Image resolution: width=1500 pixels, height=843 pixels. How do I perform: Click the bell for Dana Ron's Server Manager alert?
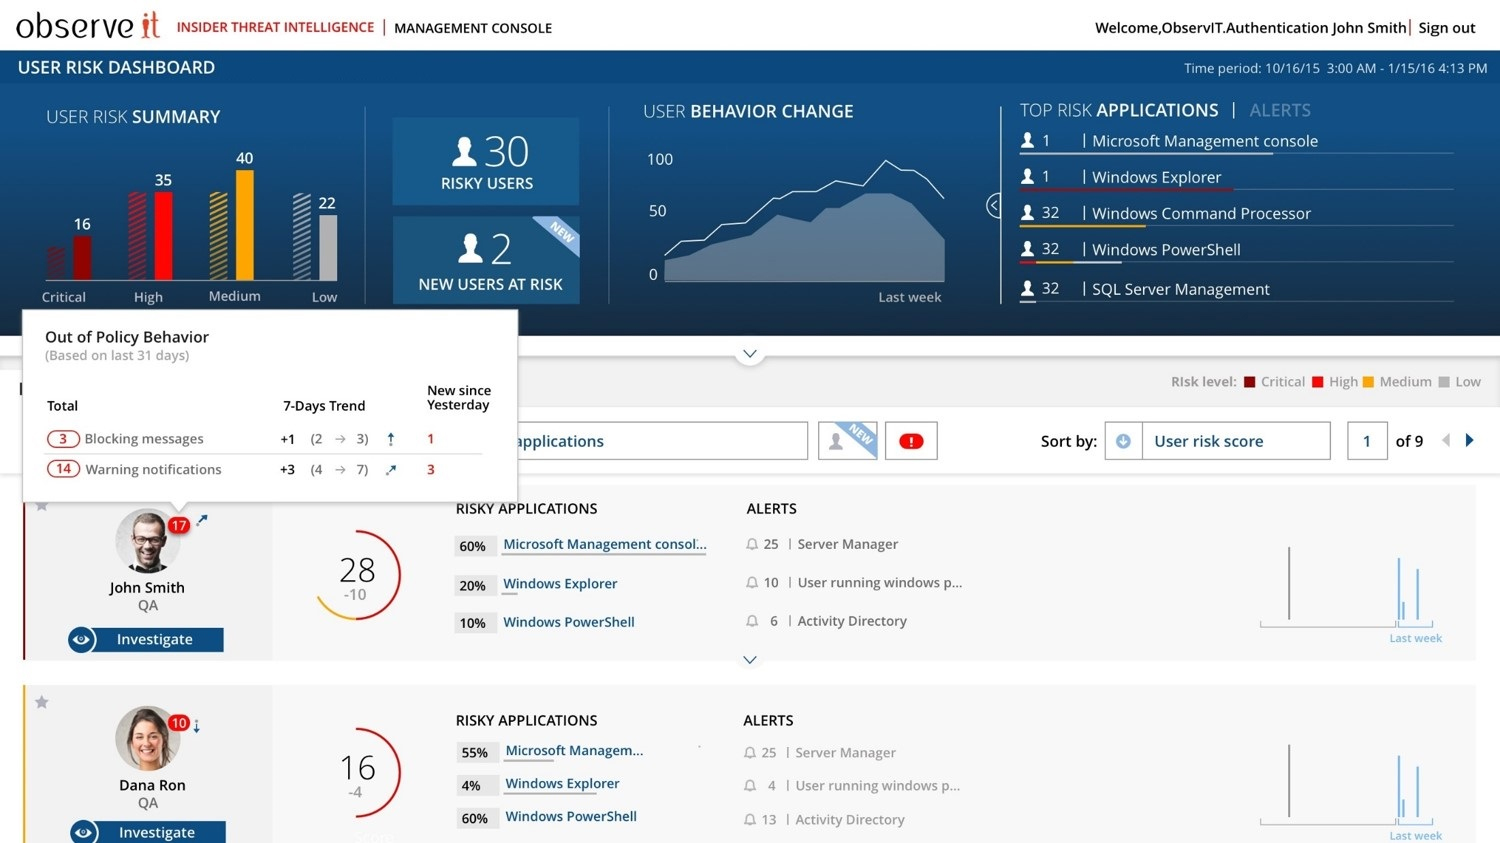tap(750, 752)
